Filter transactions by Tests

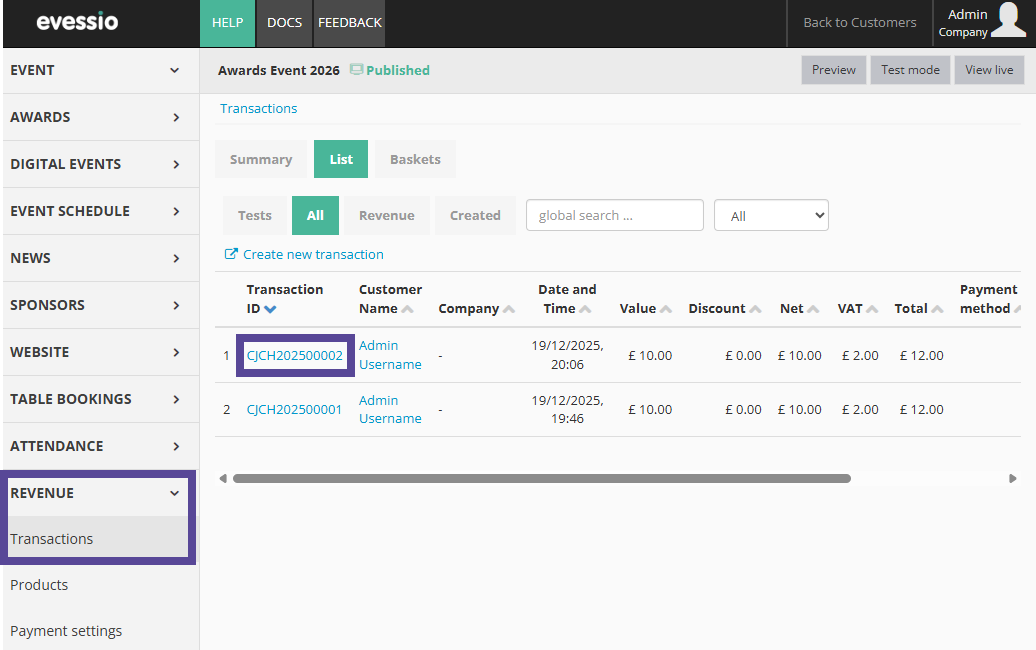(x=254, y=215)
